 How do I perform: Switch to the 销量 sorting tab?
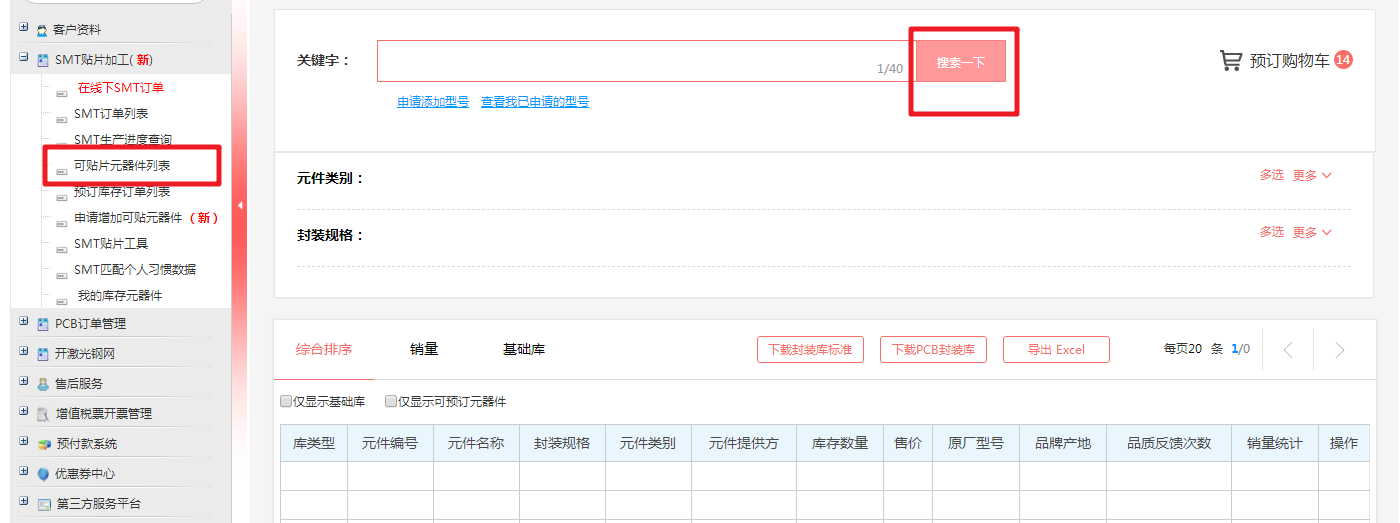[424, 349]
